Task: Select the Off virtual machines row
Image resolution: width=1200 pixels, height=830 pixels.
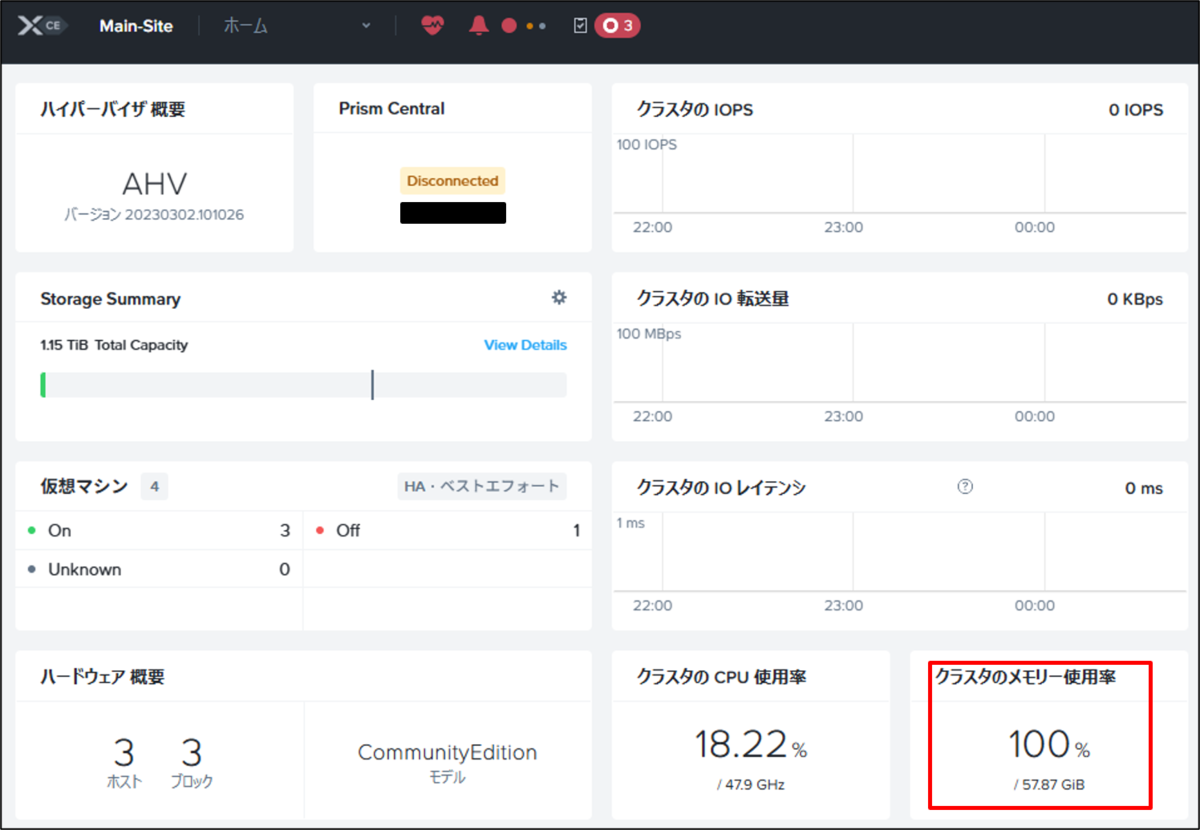Action: click(x=447, y=530)
